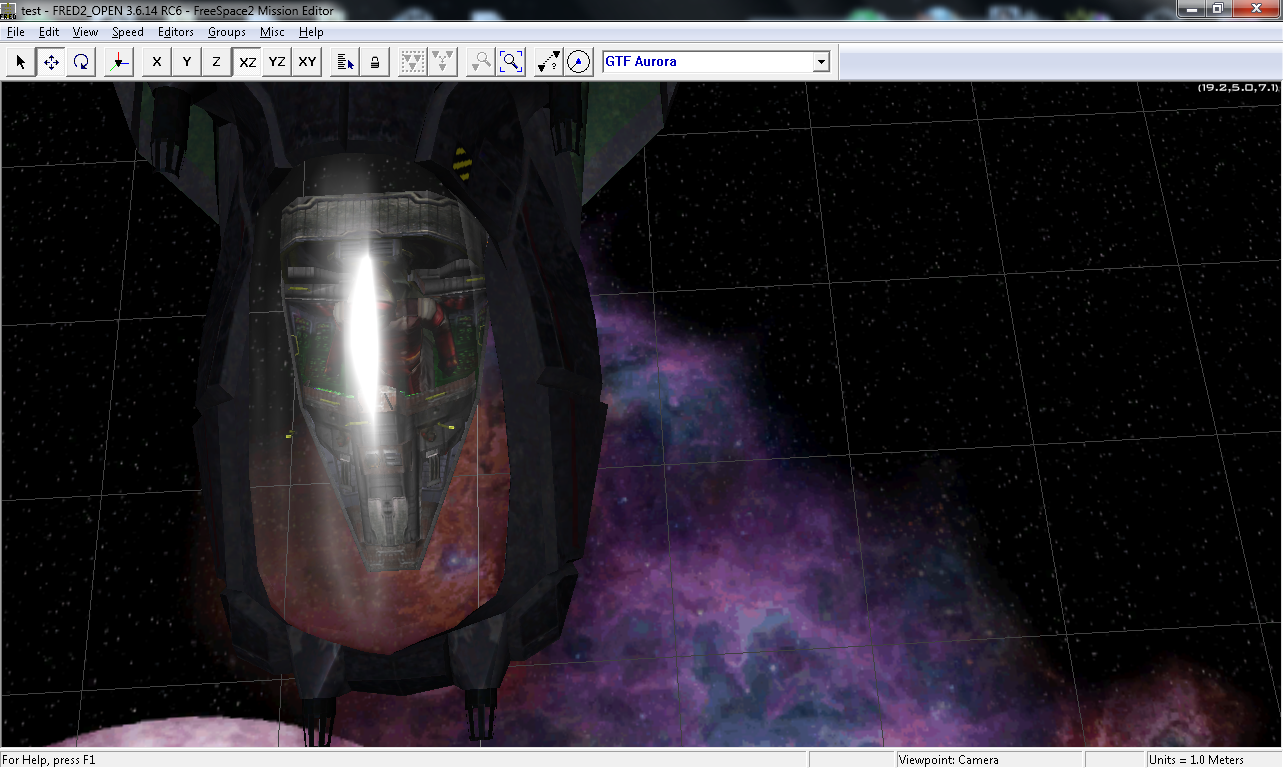Click the 'For Help, press F1' status text

coord(49,760)
